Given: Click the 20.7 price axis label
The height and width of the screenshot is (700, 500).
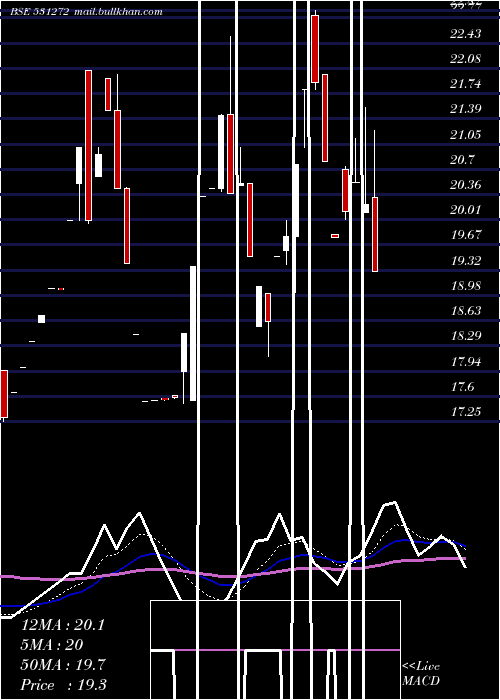Looking at the screenshot, I should (x=462, y=159).
